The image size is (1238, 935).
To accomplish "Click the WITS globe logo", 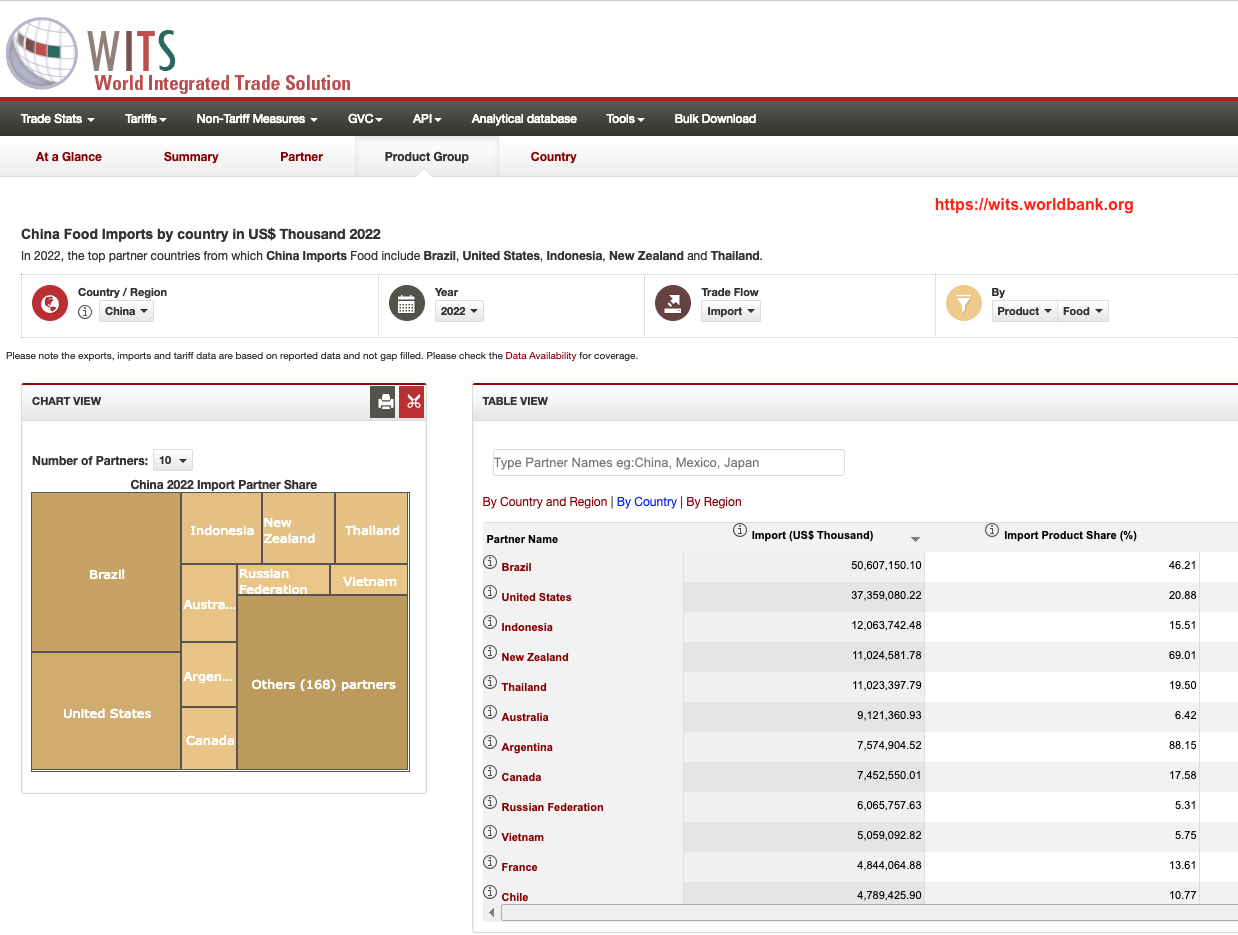I will tap(42, 53).
